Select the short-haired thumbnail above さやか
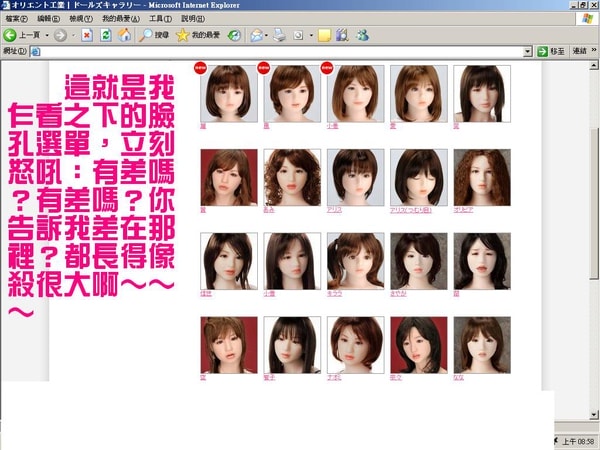Screen dimensions: 600x450 pyautogui.click(x=419, y=261)
